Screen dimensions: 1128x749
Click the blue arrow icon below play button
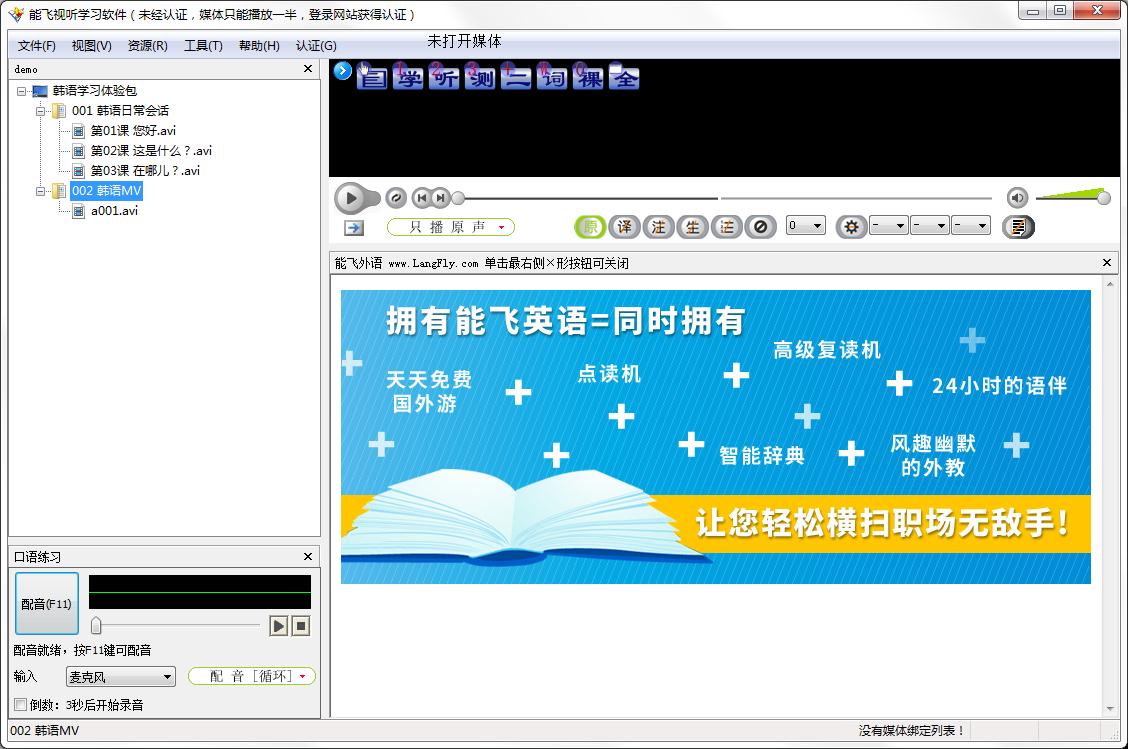coord(354,228)
